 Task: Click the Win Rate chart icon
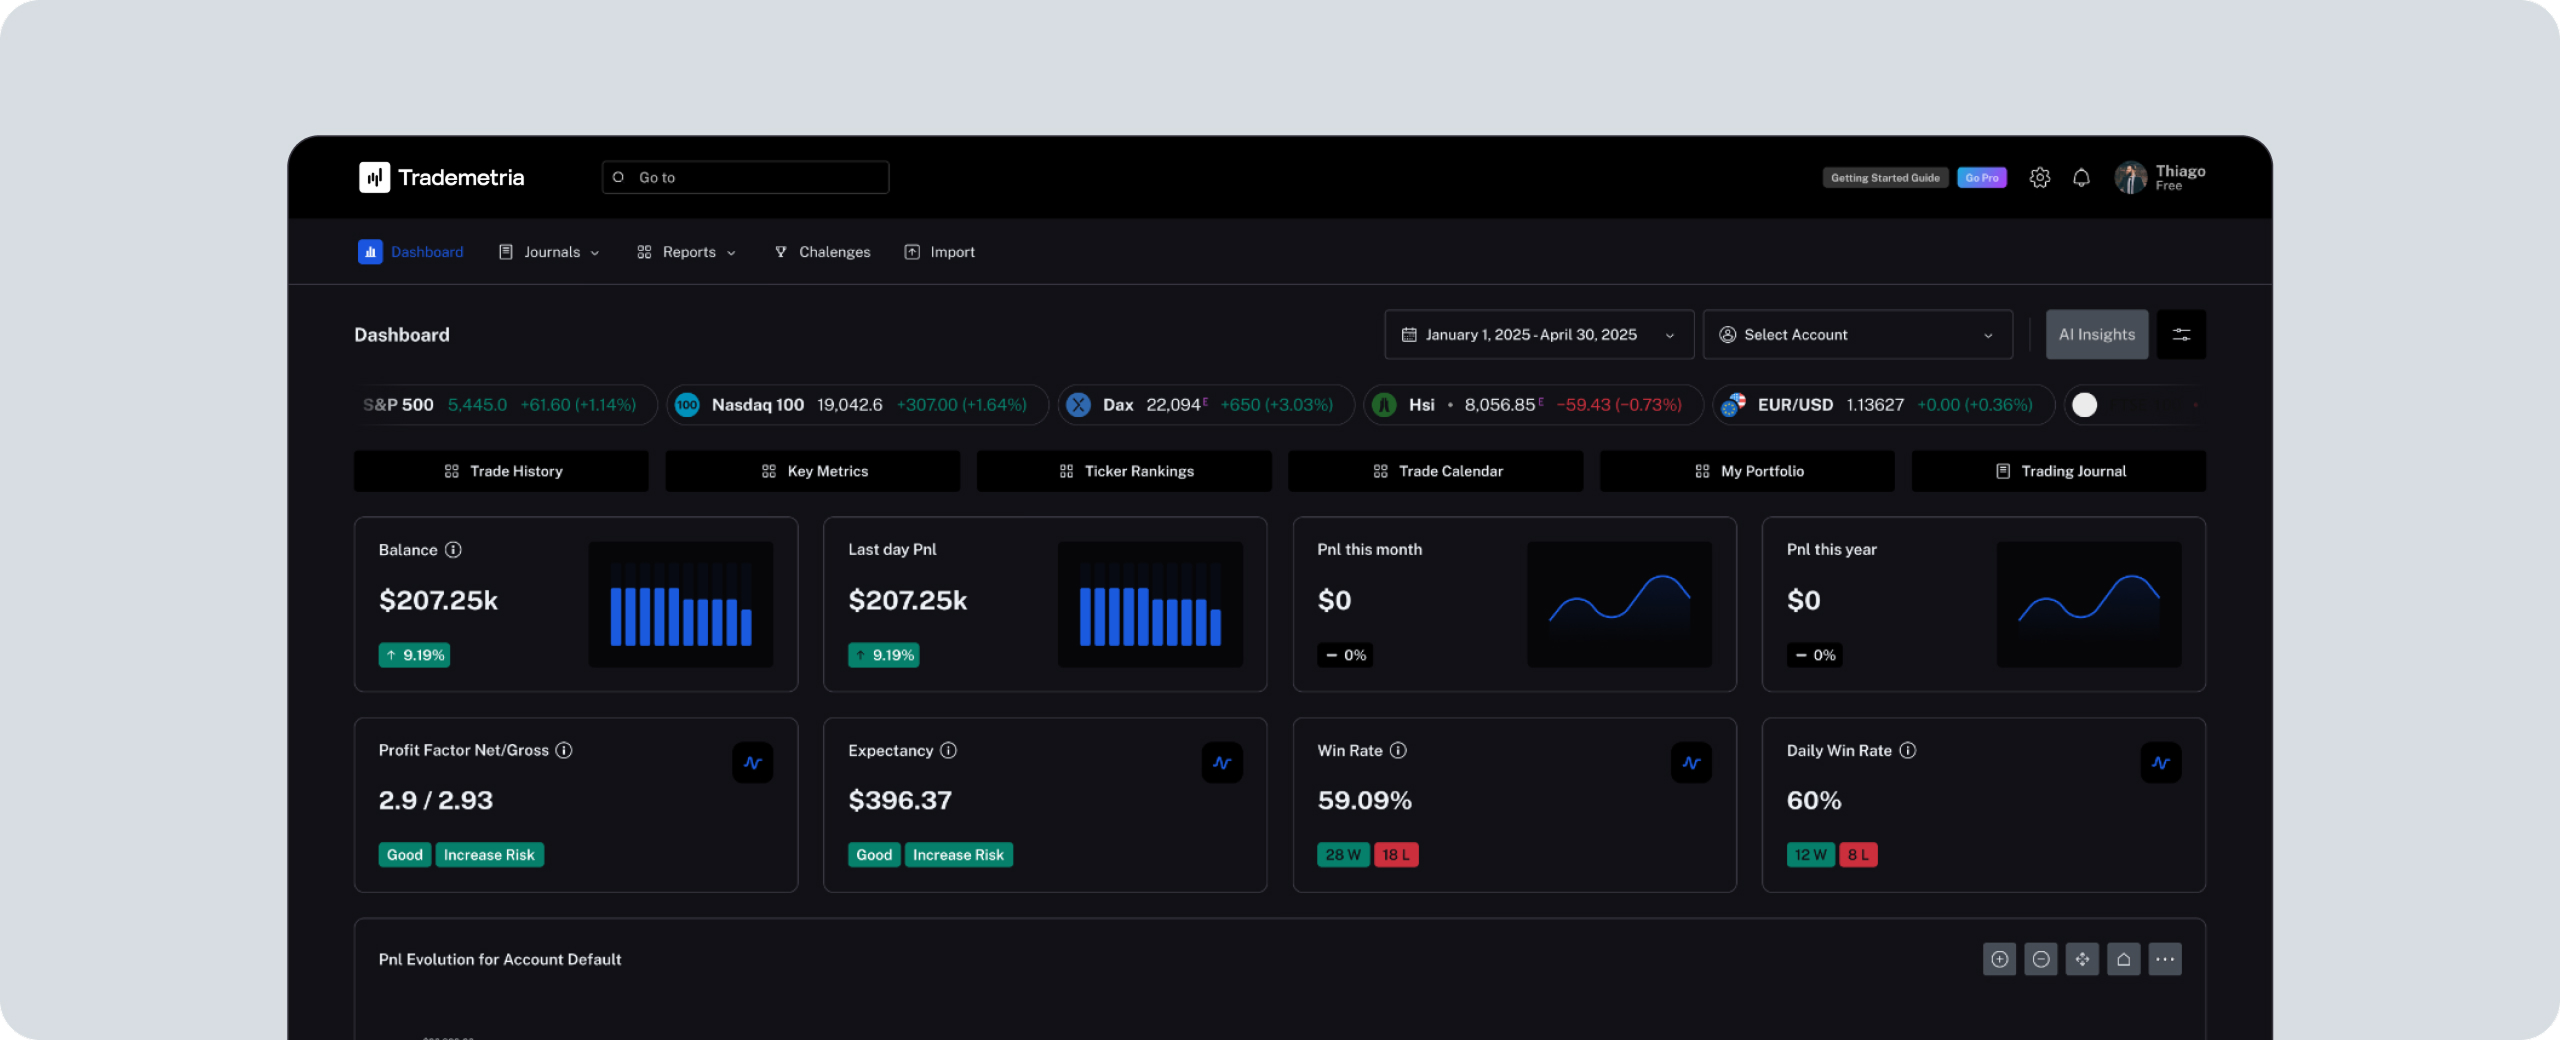[x=1691, y=763]
